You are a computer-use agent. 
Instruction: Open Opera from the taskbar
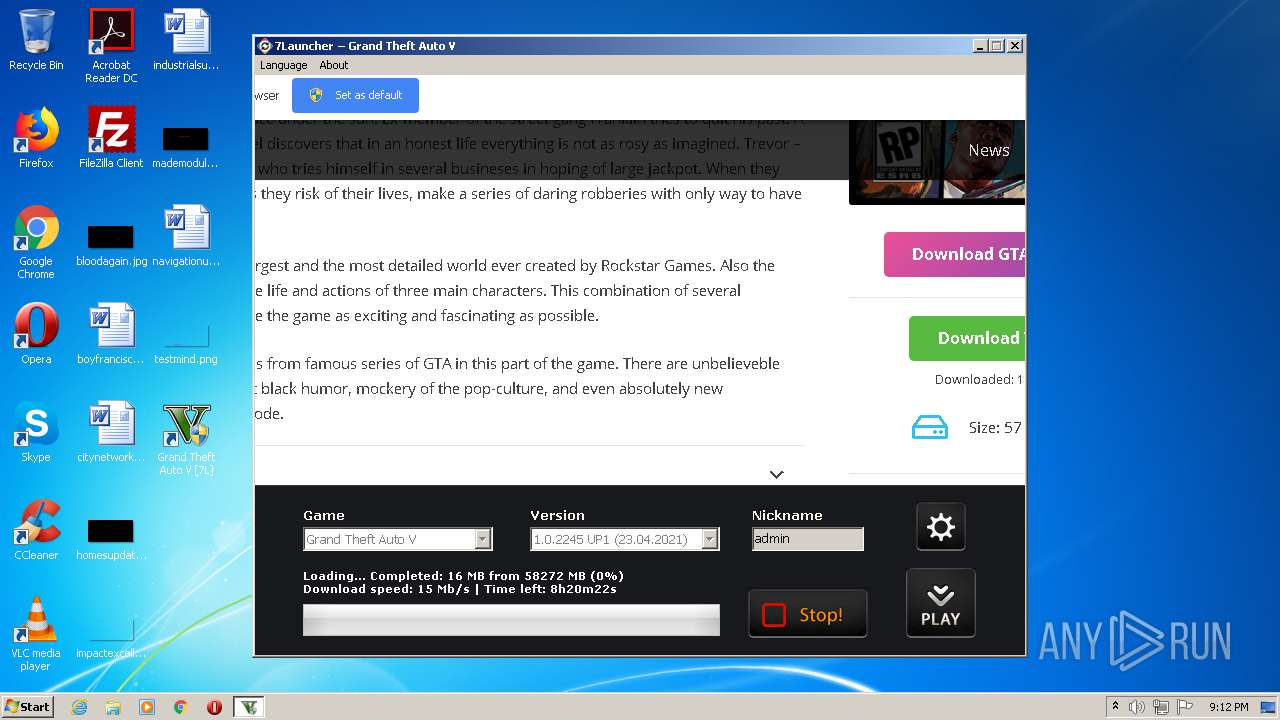(214, 707)
